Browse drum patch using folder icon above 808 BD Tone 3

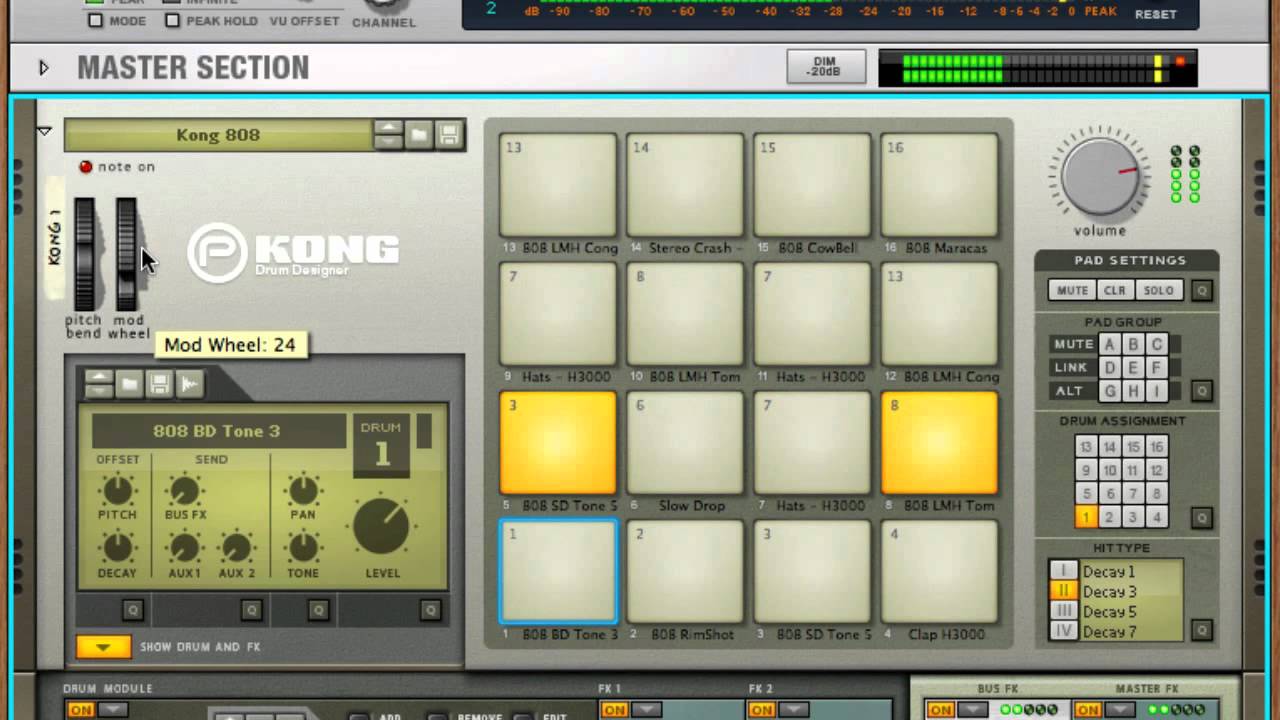coord(129,384)
